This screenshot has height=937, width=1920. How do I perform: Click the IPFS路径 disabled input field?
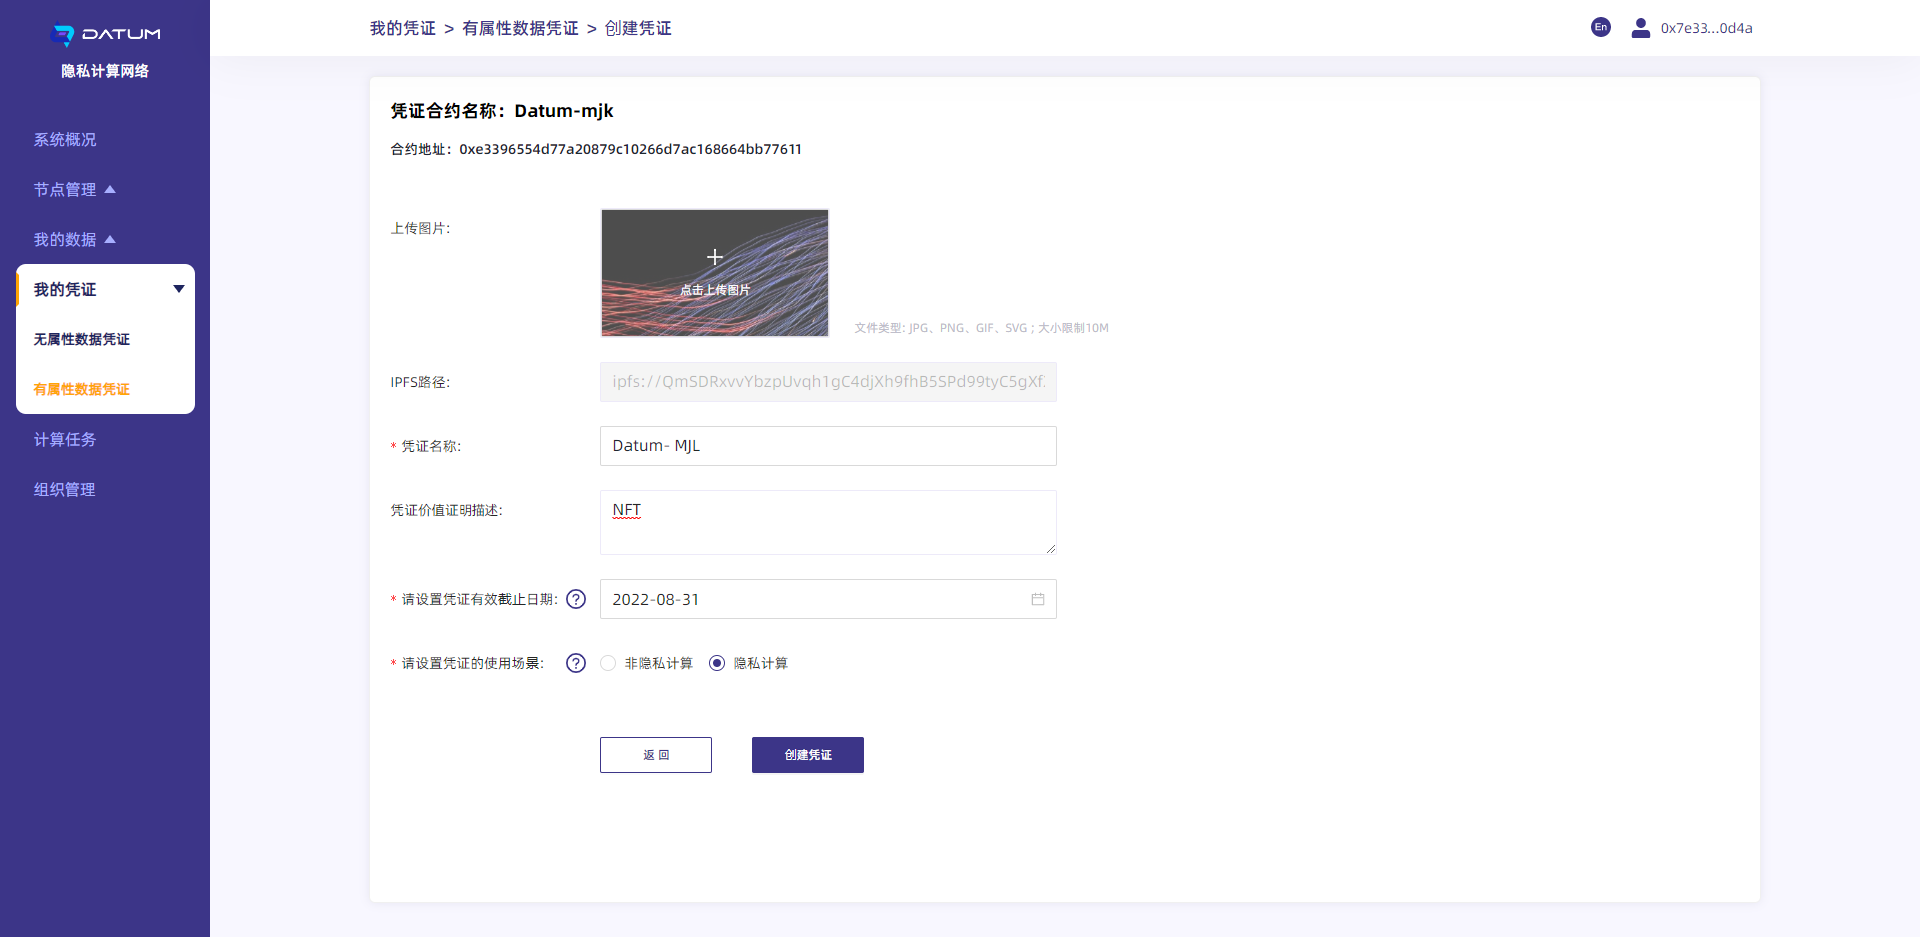[828, 382]
